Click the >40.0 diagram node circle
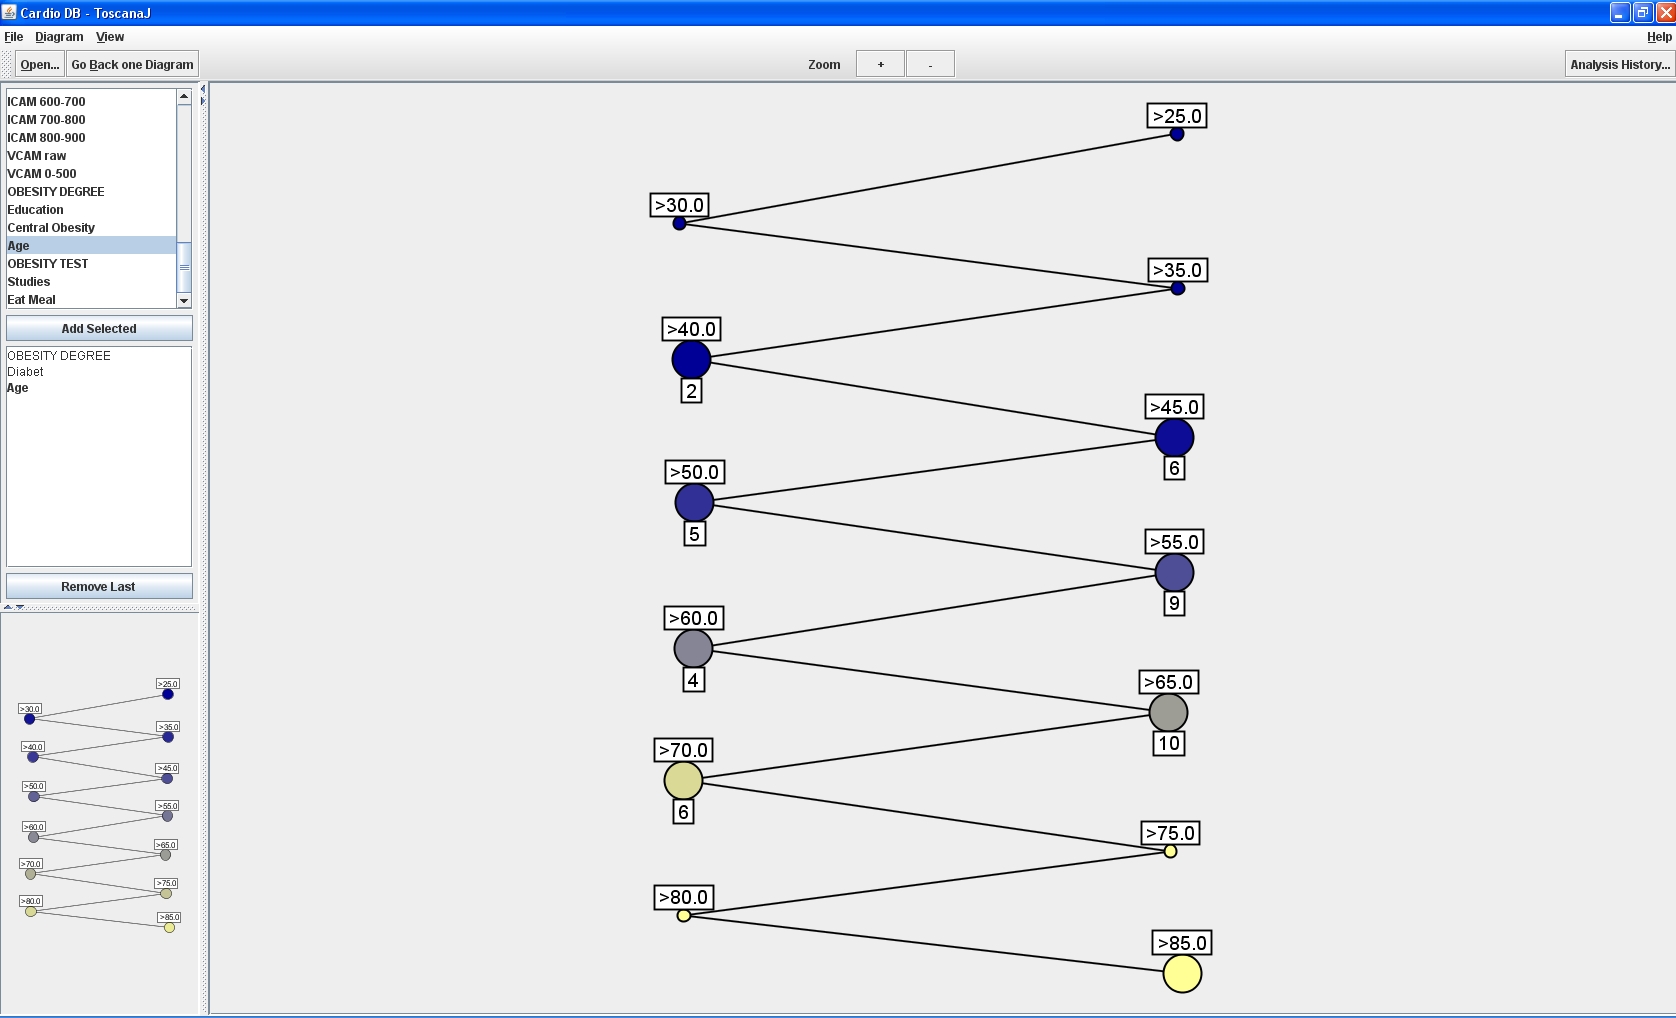The width and height of the screenshot is (1676, 1018). point(691,360)
